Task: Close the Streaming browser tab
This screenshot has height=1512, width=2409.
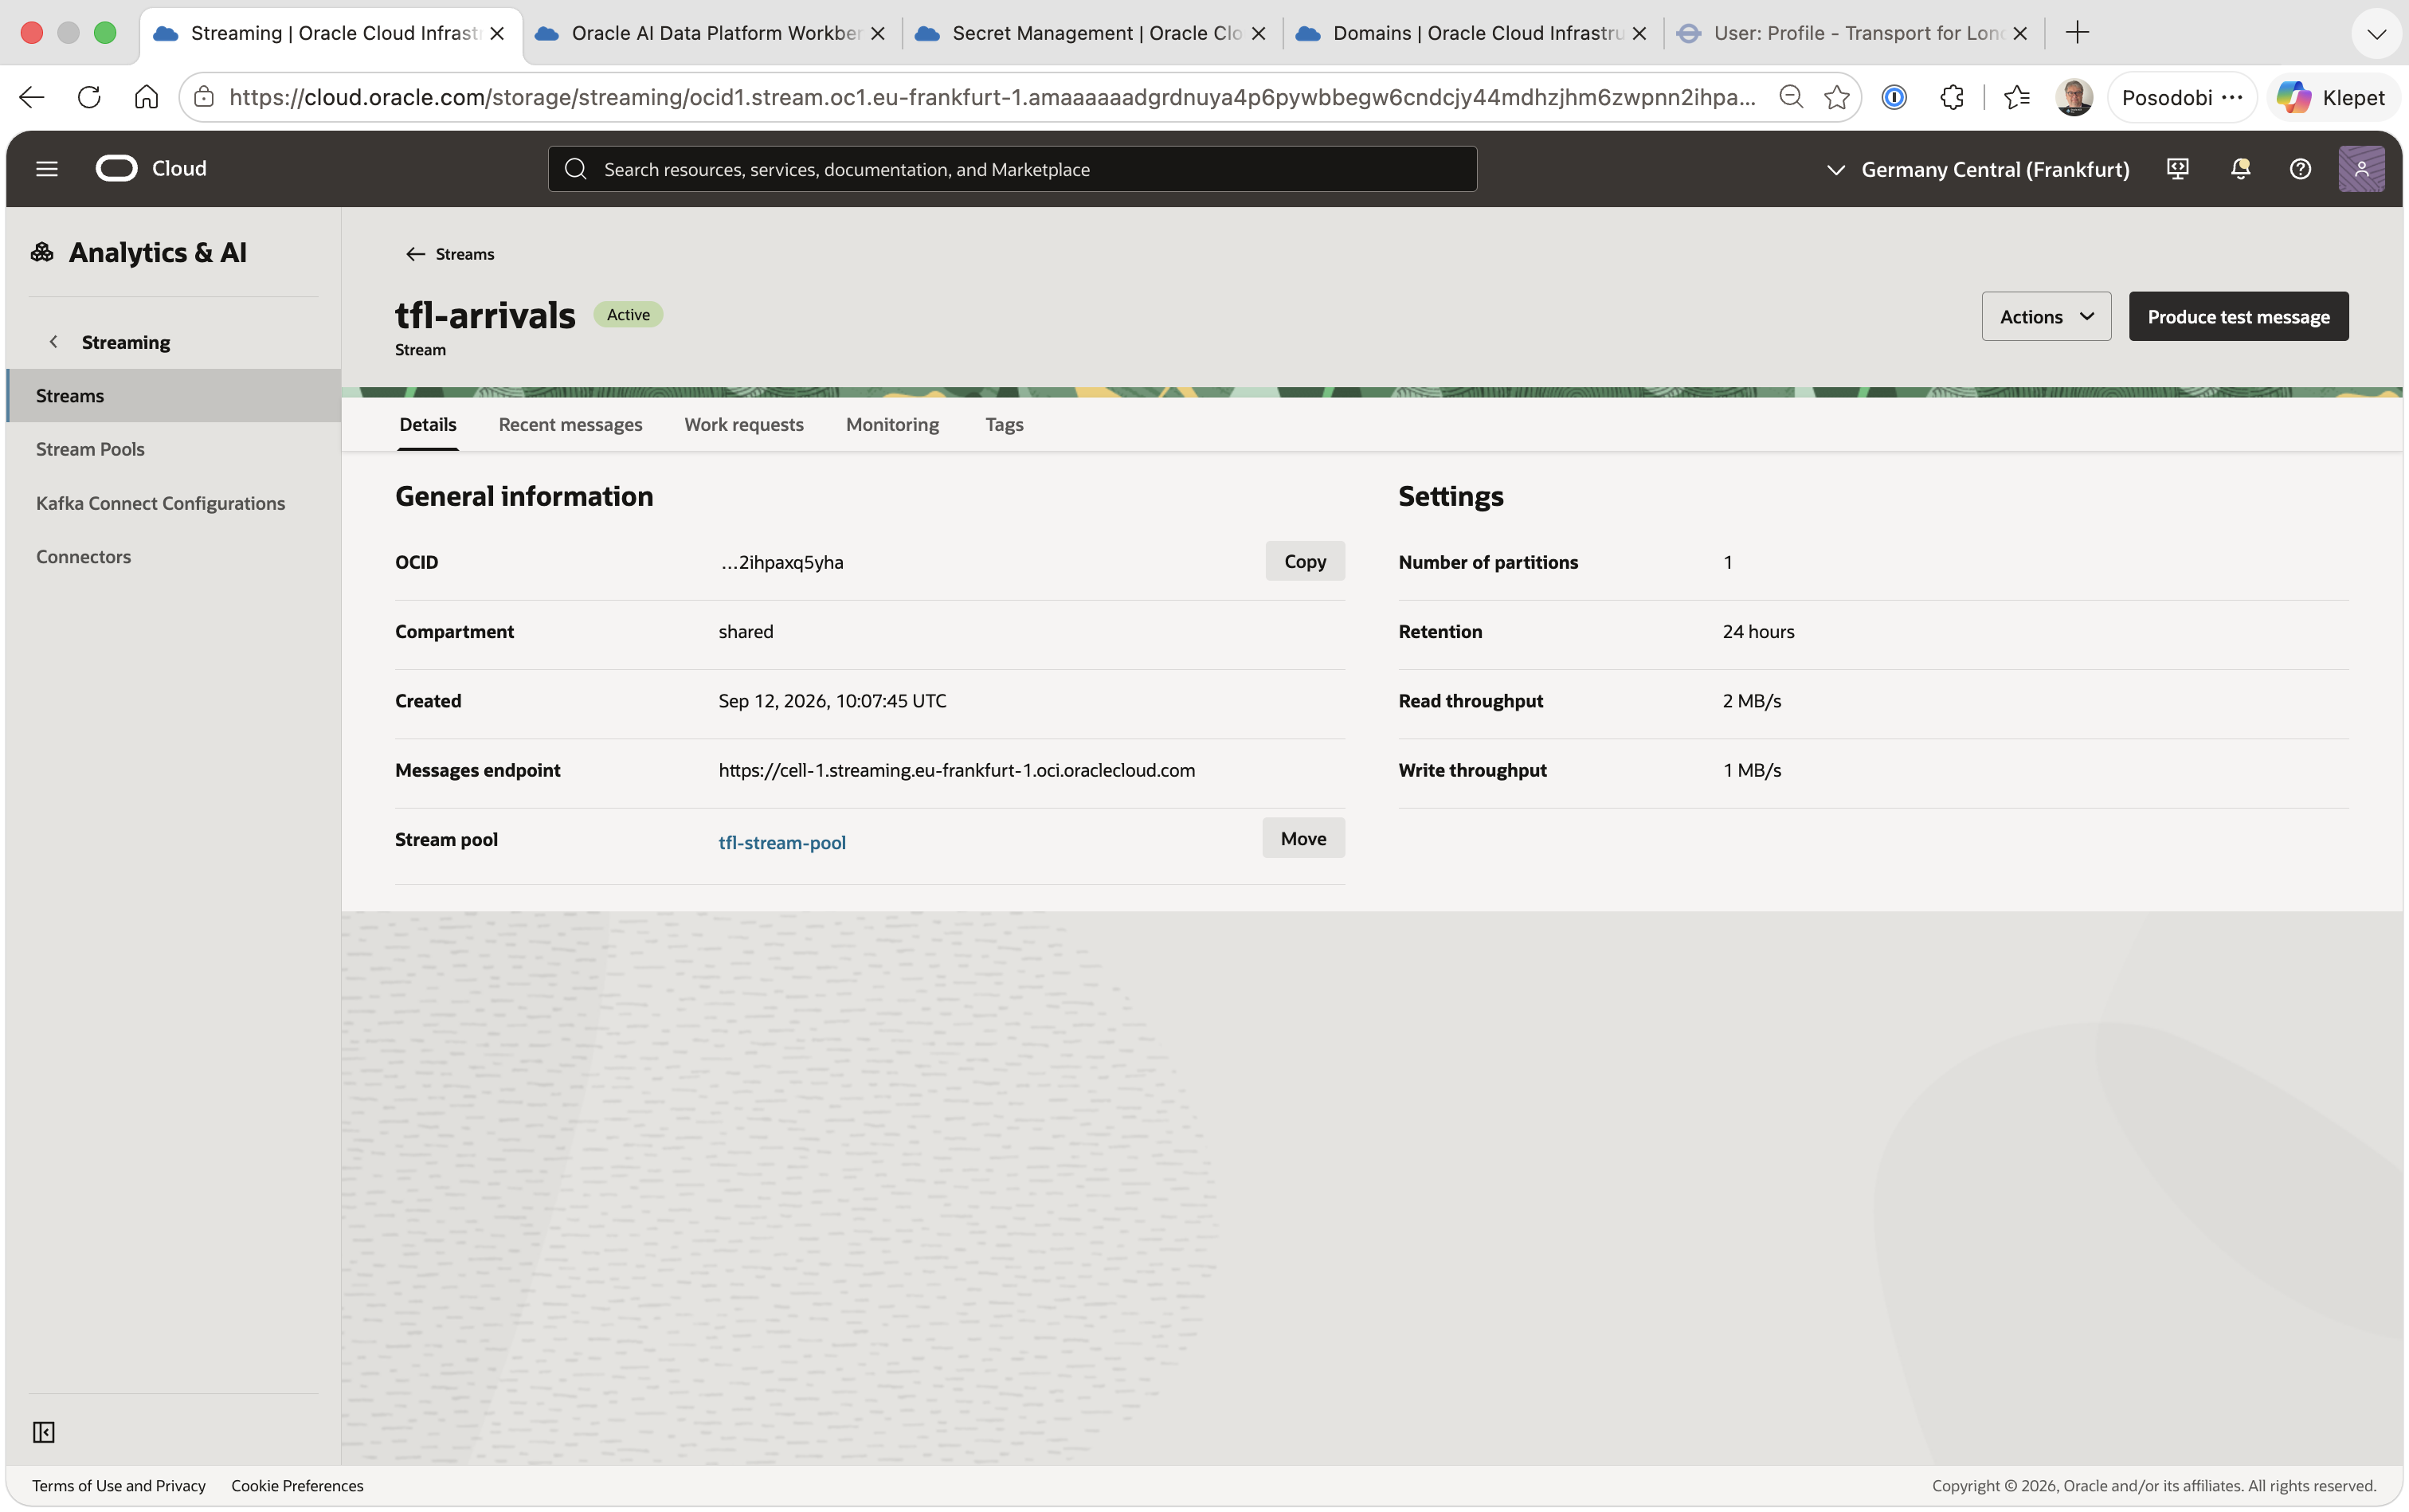Action: click(x=497, y=33)
